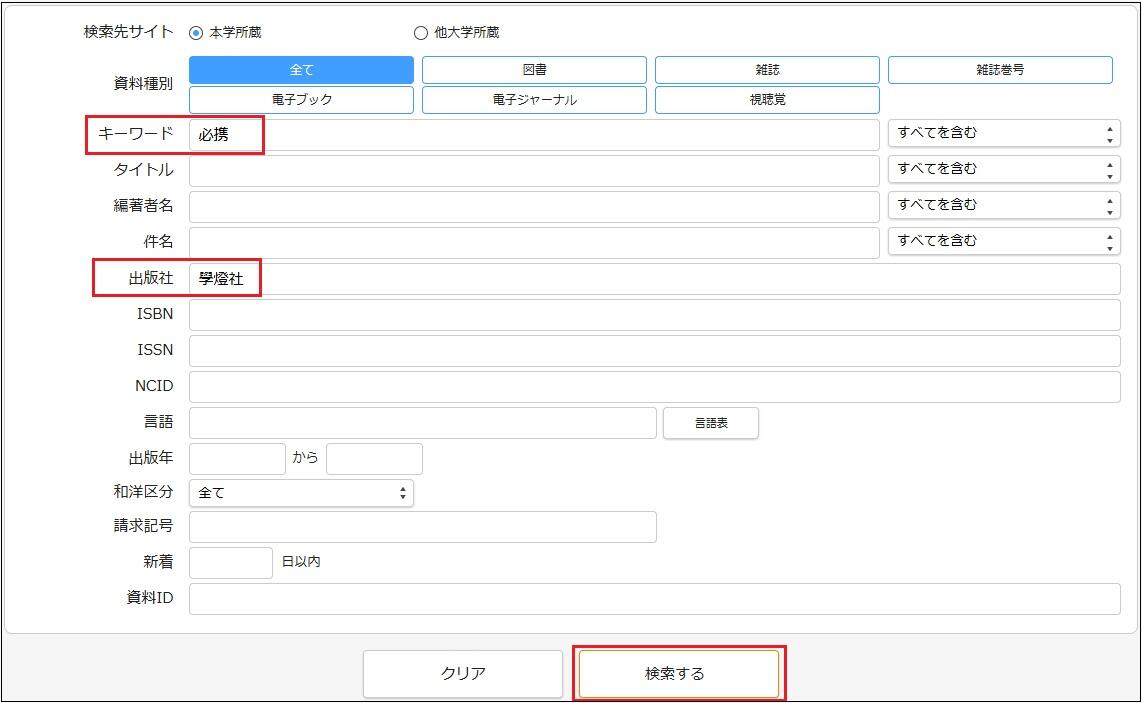Click the 検索する button
This screenshot has width=1142, height=703.
pyautogui.click(x=678, y=674)
